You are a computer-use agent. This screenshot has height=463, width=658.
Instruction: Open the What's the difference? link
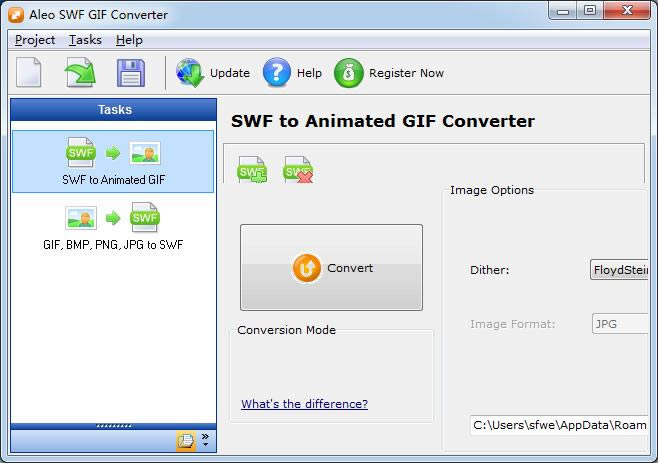[x=304, y=404]
